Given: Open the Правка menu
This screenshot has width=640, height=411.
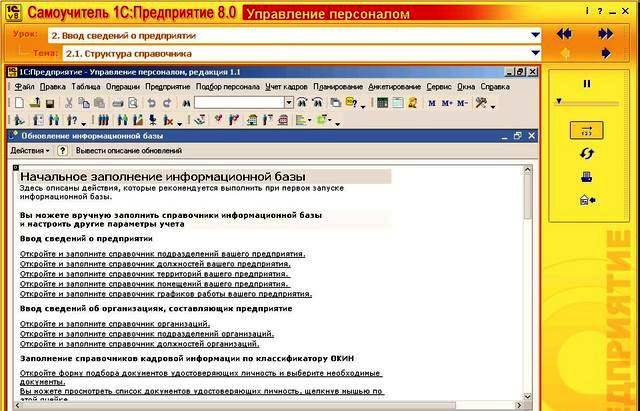Looking at the screenshot, I should coord(53,87).
